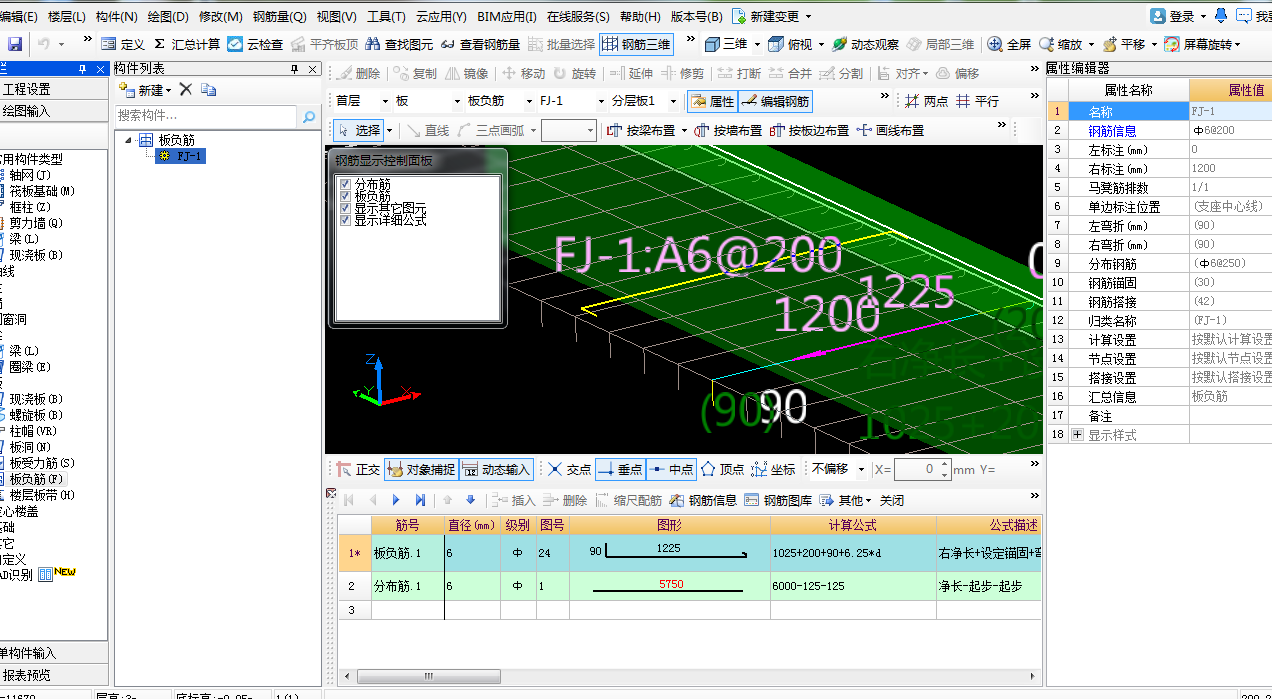Screen dimensions: 1272x699
Task: Open 其他 dropdown in rebar toolbar
Action: pyautogui.click(x=846, y=500)
